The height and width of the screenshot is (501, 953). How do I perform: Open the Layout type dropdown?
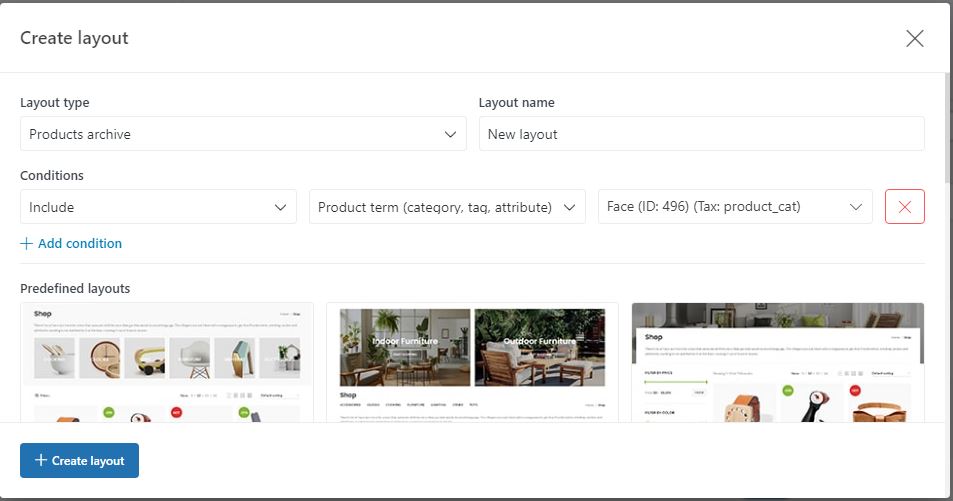(x=243, y=134)
